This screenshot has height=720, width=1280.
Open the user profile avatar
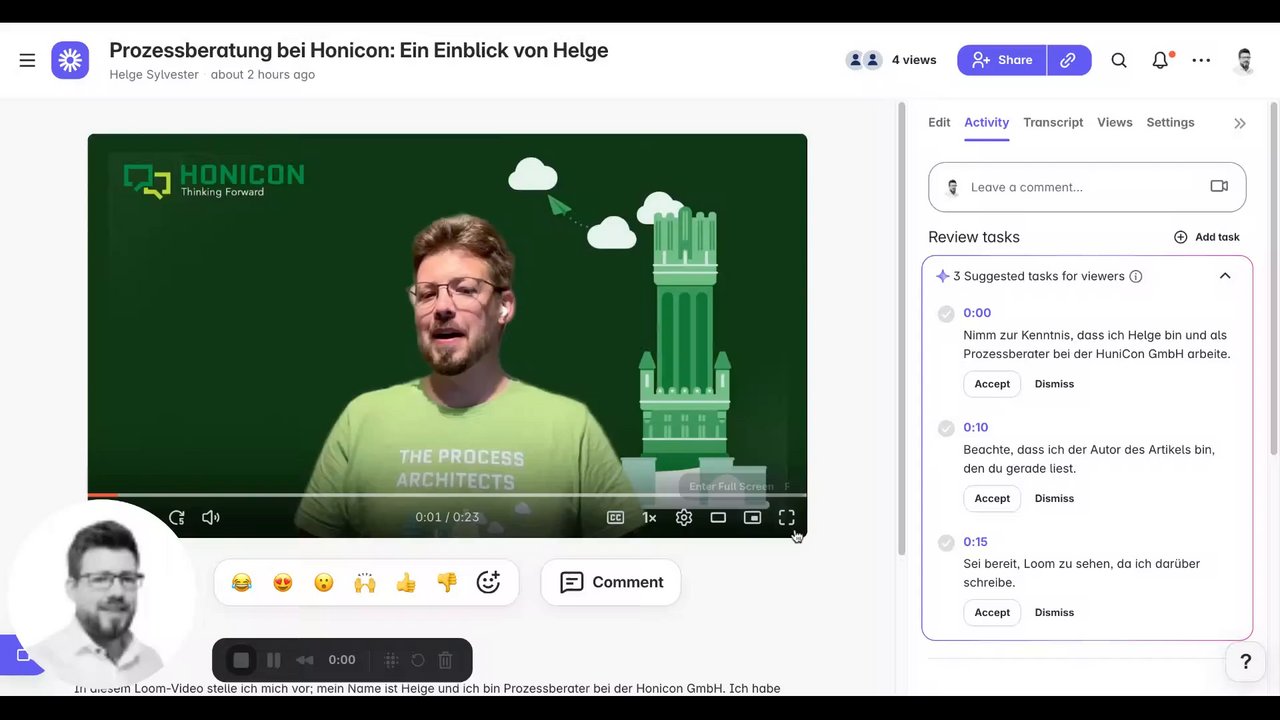point(1245,60)
